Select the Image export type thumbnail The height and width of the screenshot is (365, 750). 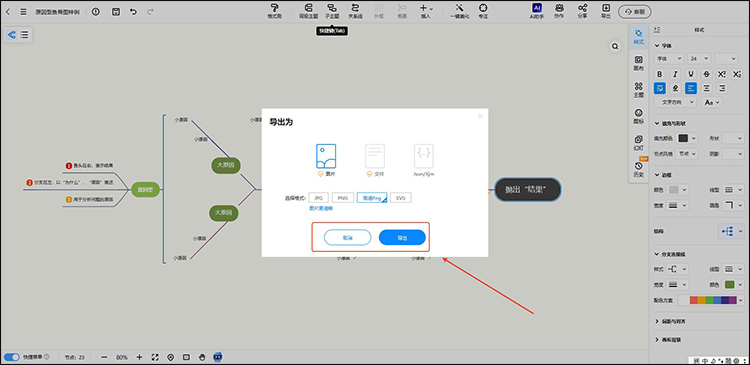(x=326, y=156)
